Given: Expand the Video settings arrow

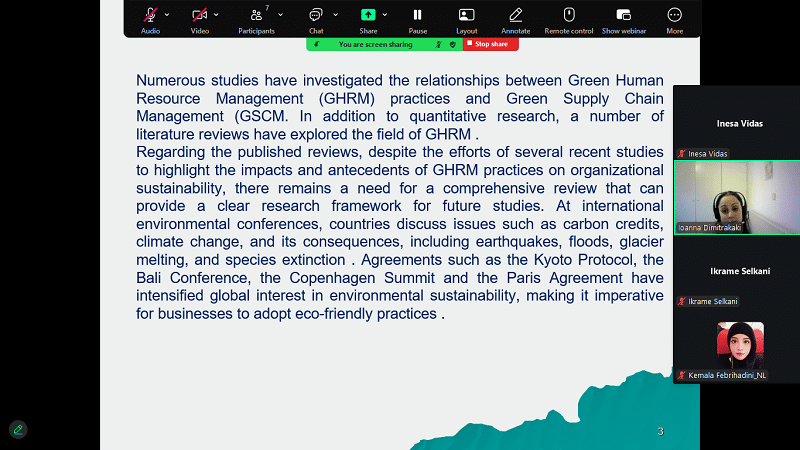Looking at the screenshot, I should tap(218, 15).
